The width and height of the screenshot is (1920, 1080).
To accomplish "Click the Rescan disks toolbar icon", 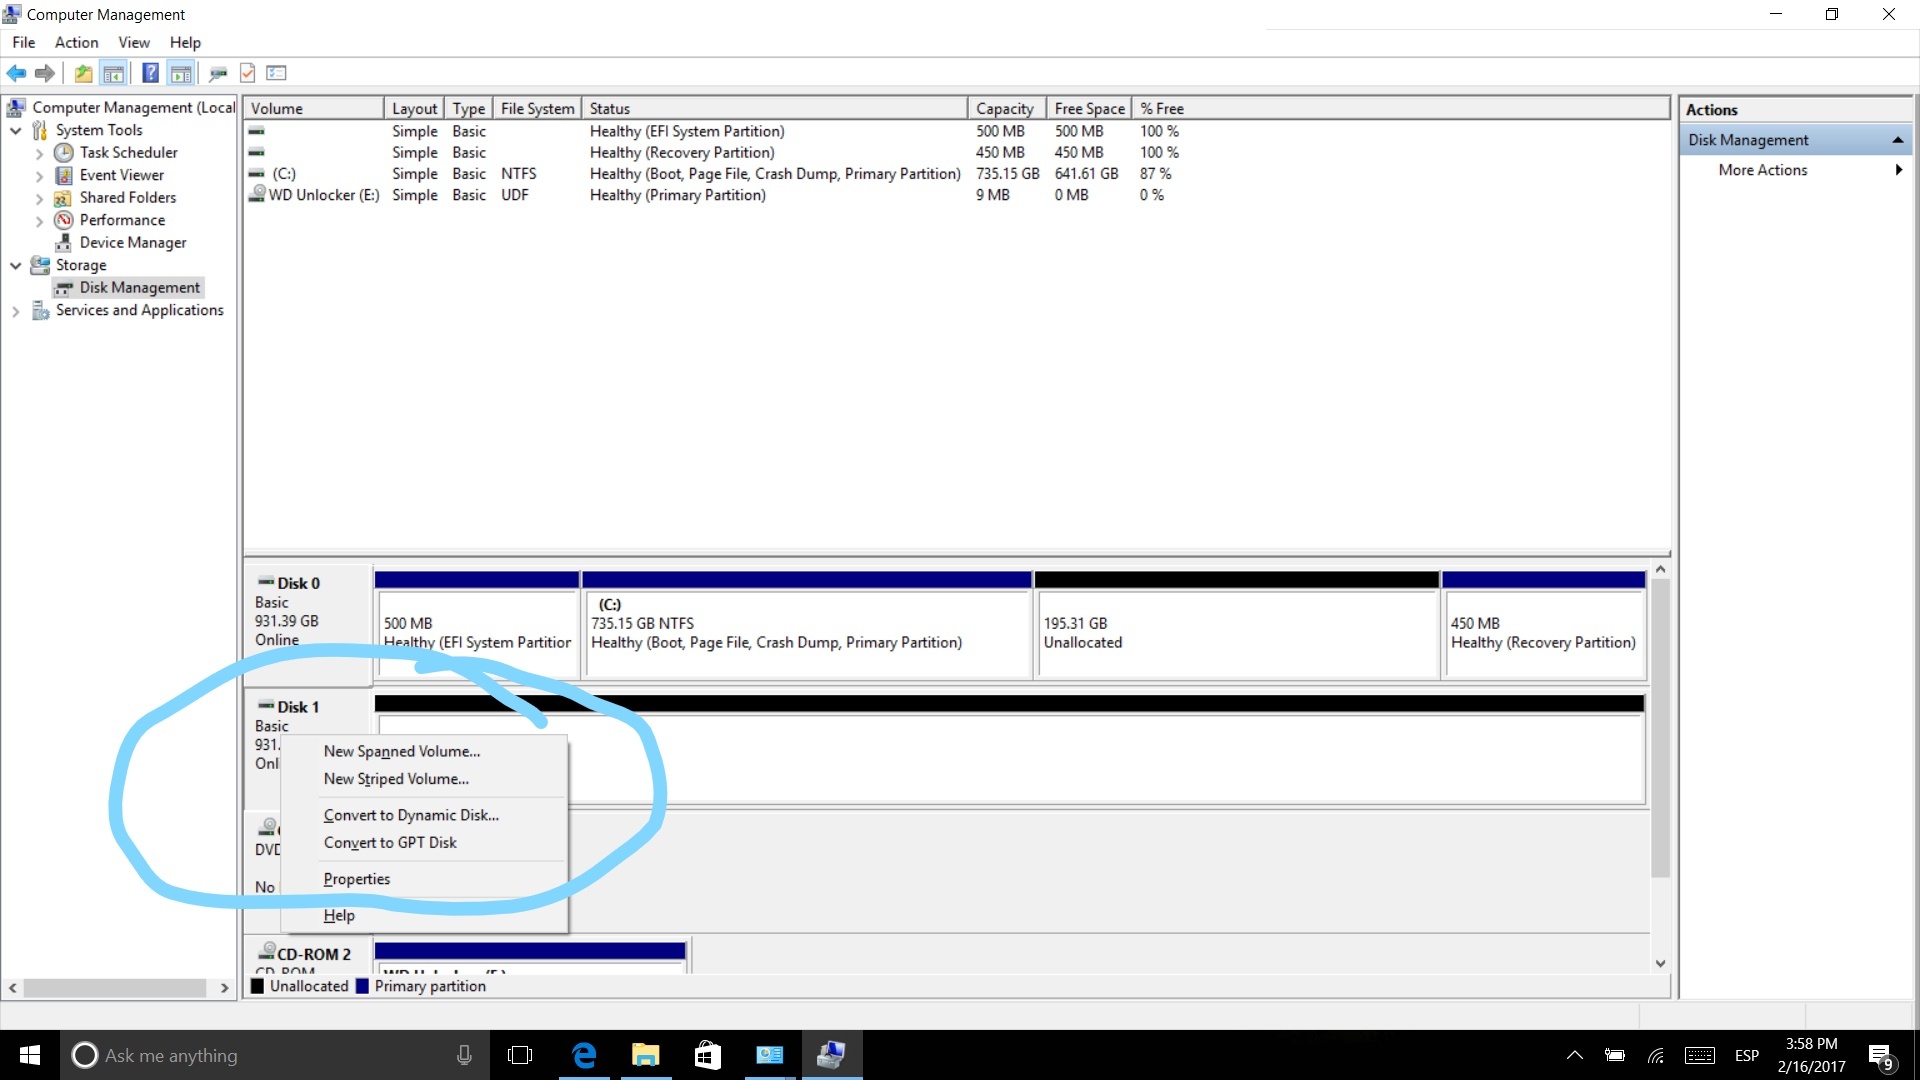I will click(x=218, y=73).
